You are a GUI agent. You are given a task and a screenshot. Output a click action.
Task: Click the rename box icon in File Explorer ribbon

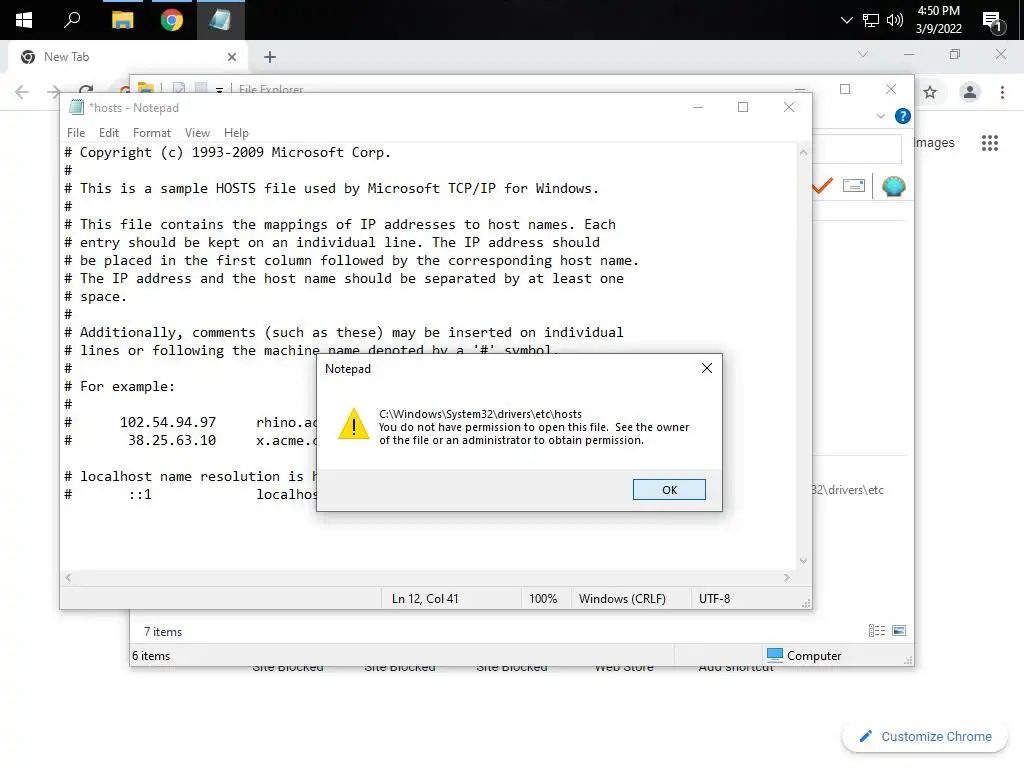[854, 186]
